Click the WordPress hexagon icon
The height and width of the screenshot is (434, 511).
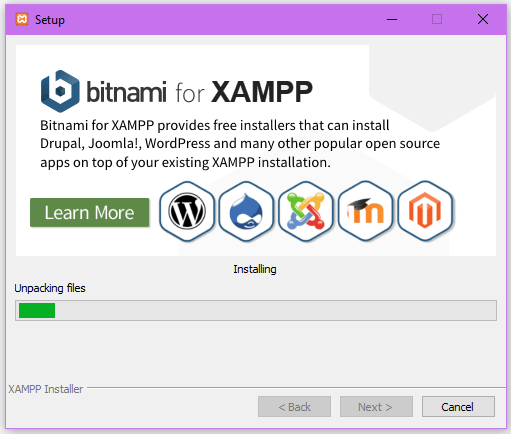click(x=187, y=211)
